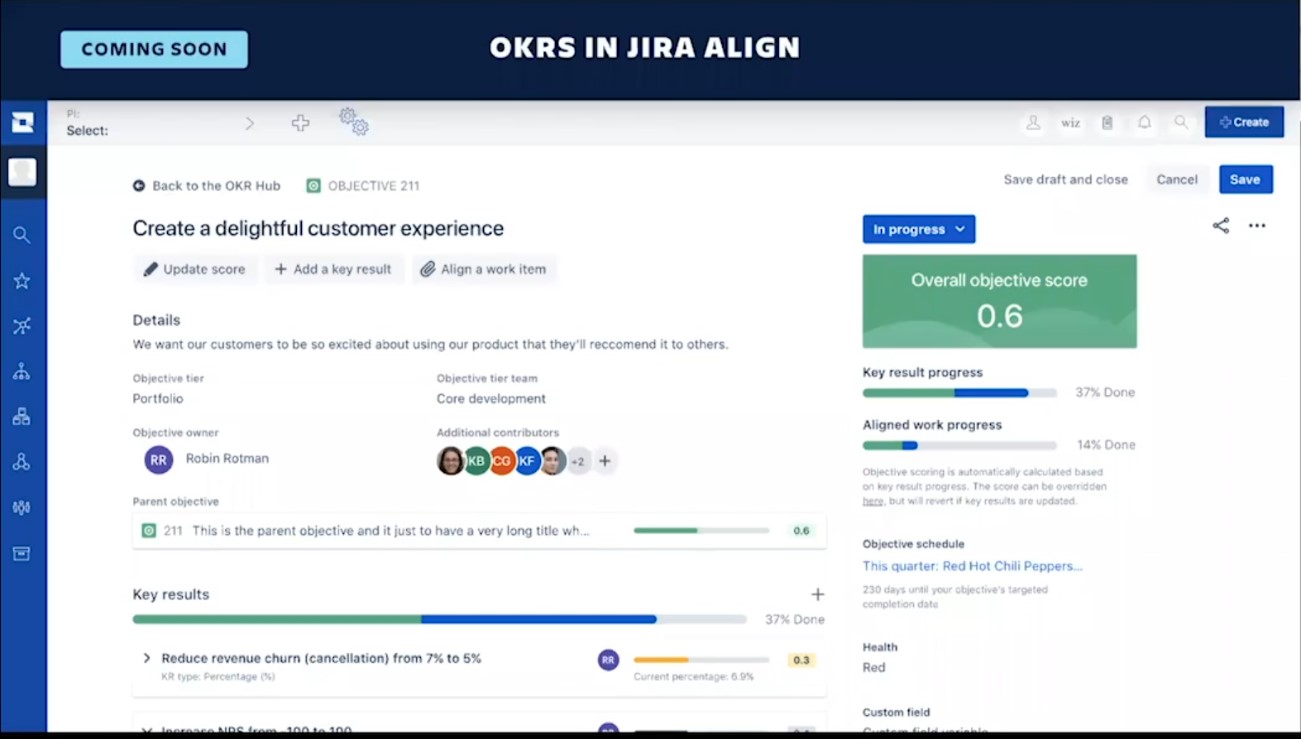
Task: Click Robin Rotman's RR avatar
Action: pos(158,459)
